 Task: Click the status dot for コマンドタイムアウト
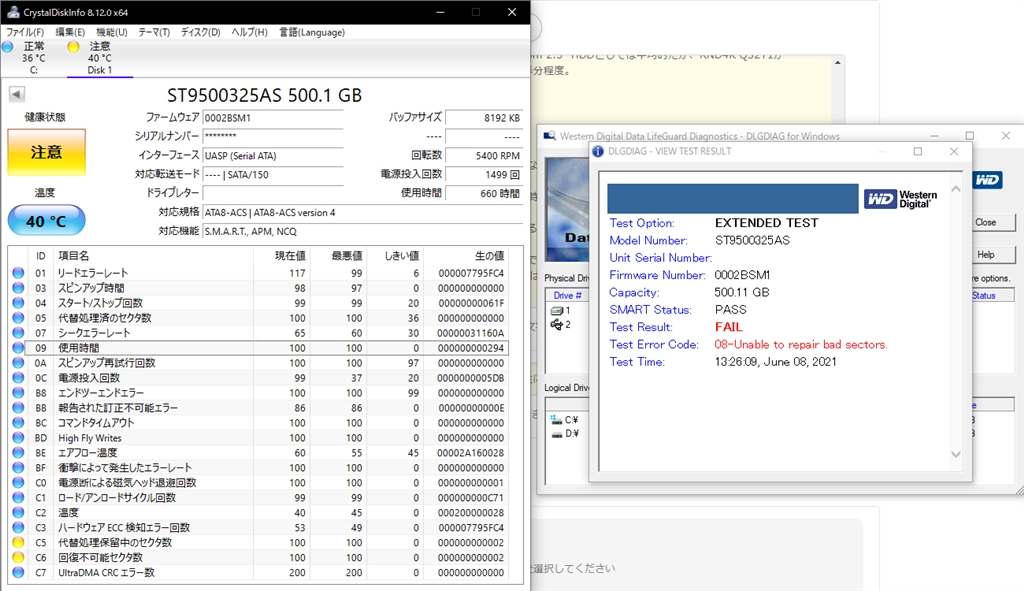(18, 423)
